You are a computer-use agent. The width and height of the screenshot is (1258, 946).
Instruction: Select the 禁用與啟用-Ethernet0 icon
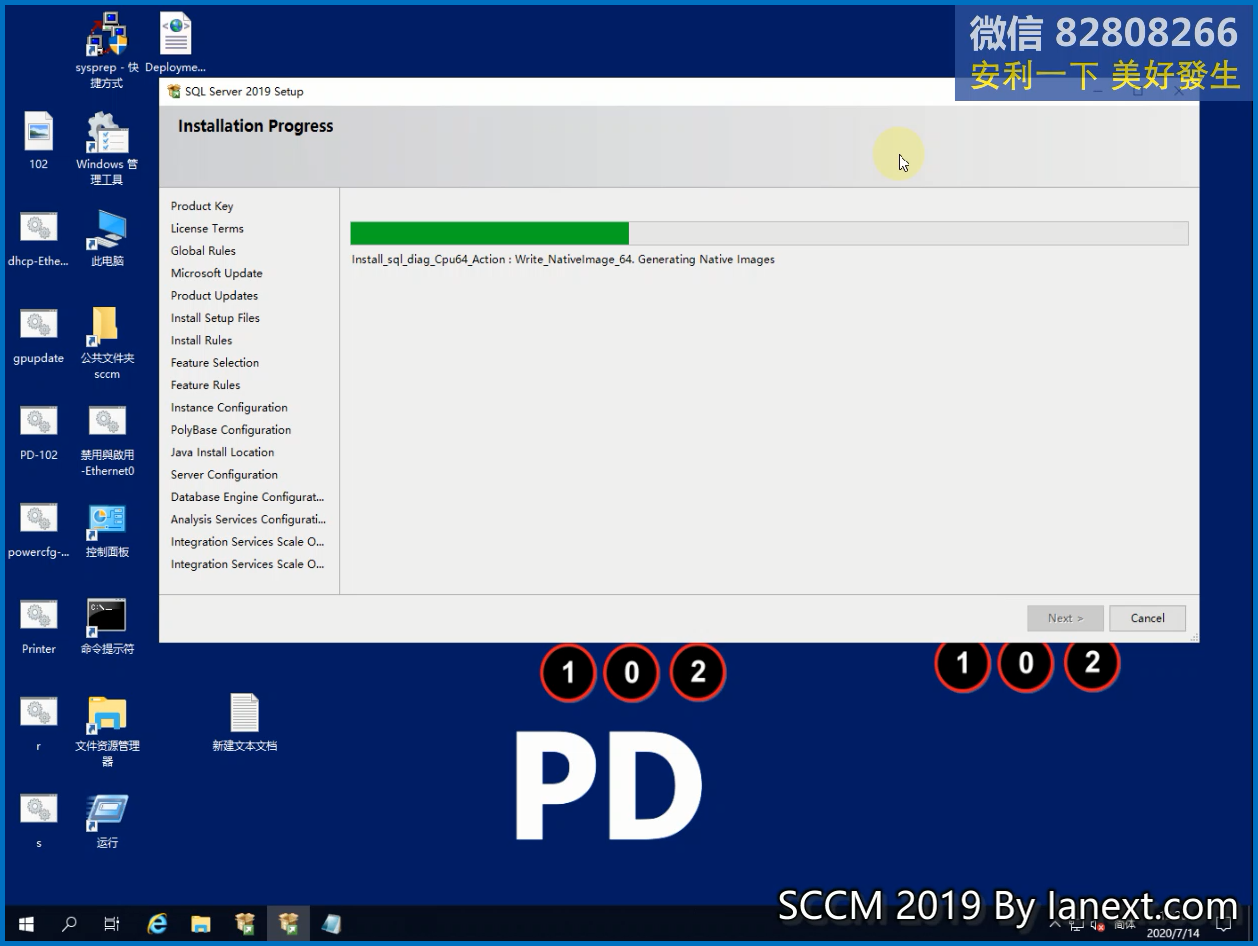point(107,422)
